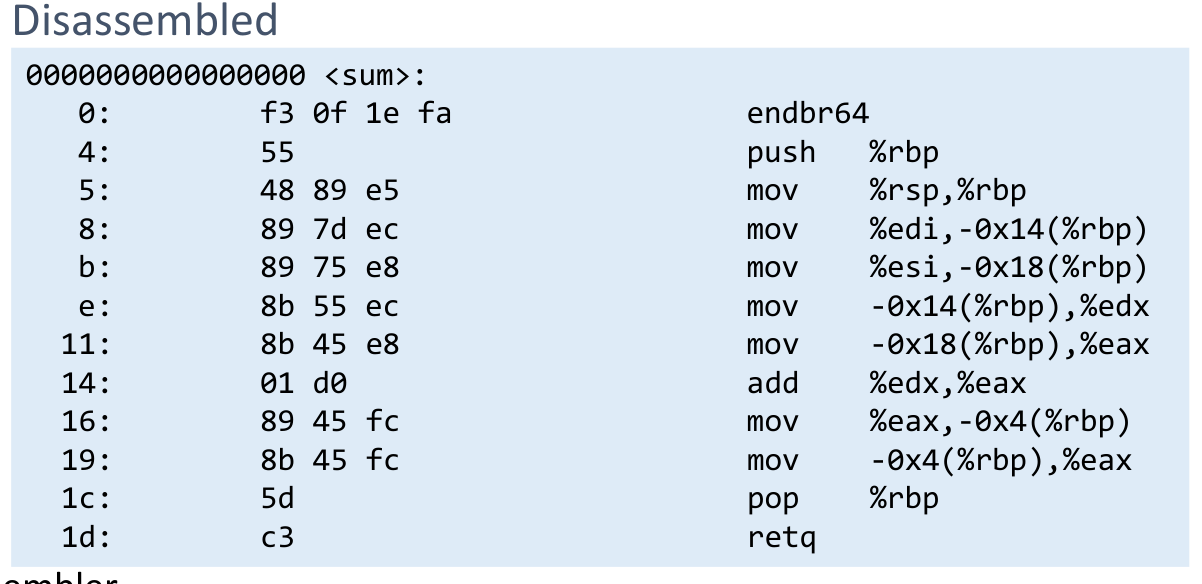Click operand %edi,-0x14(%rbp)
This screenshot has width=1202, height=584.
point(1008,230)
